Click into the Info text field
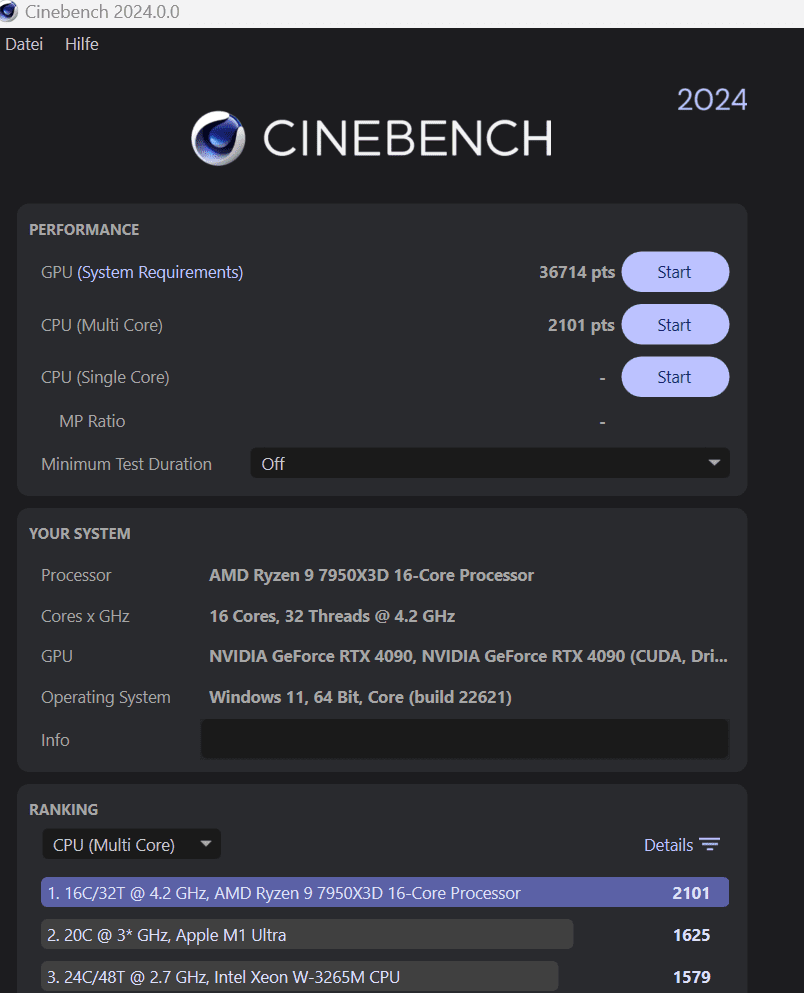The height and width of the screenshot is (993, 804). [x=465, y=739]
